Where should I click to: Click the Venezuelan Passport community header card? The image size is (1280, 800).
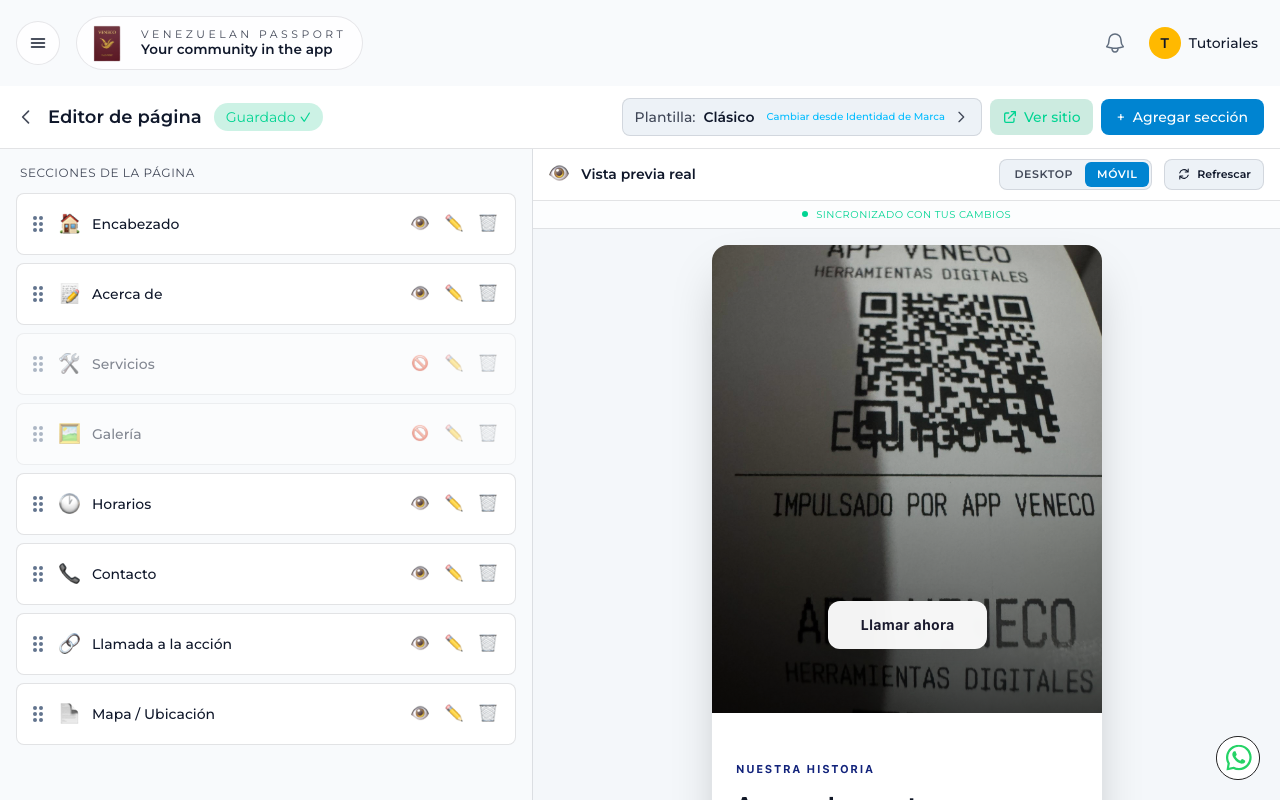219,43
